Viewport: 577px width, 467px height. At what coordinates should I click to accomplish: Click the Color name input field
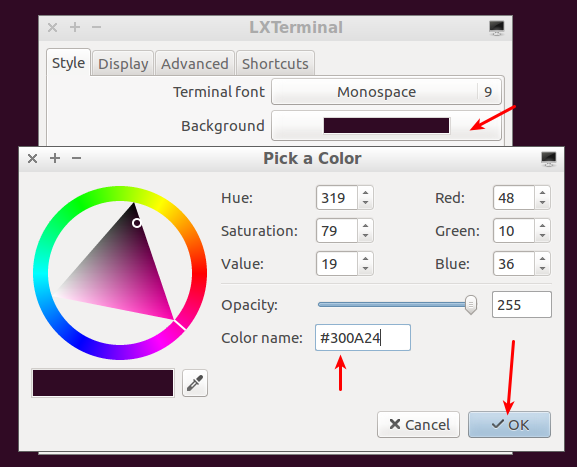[x=363, y=337]
